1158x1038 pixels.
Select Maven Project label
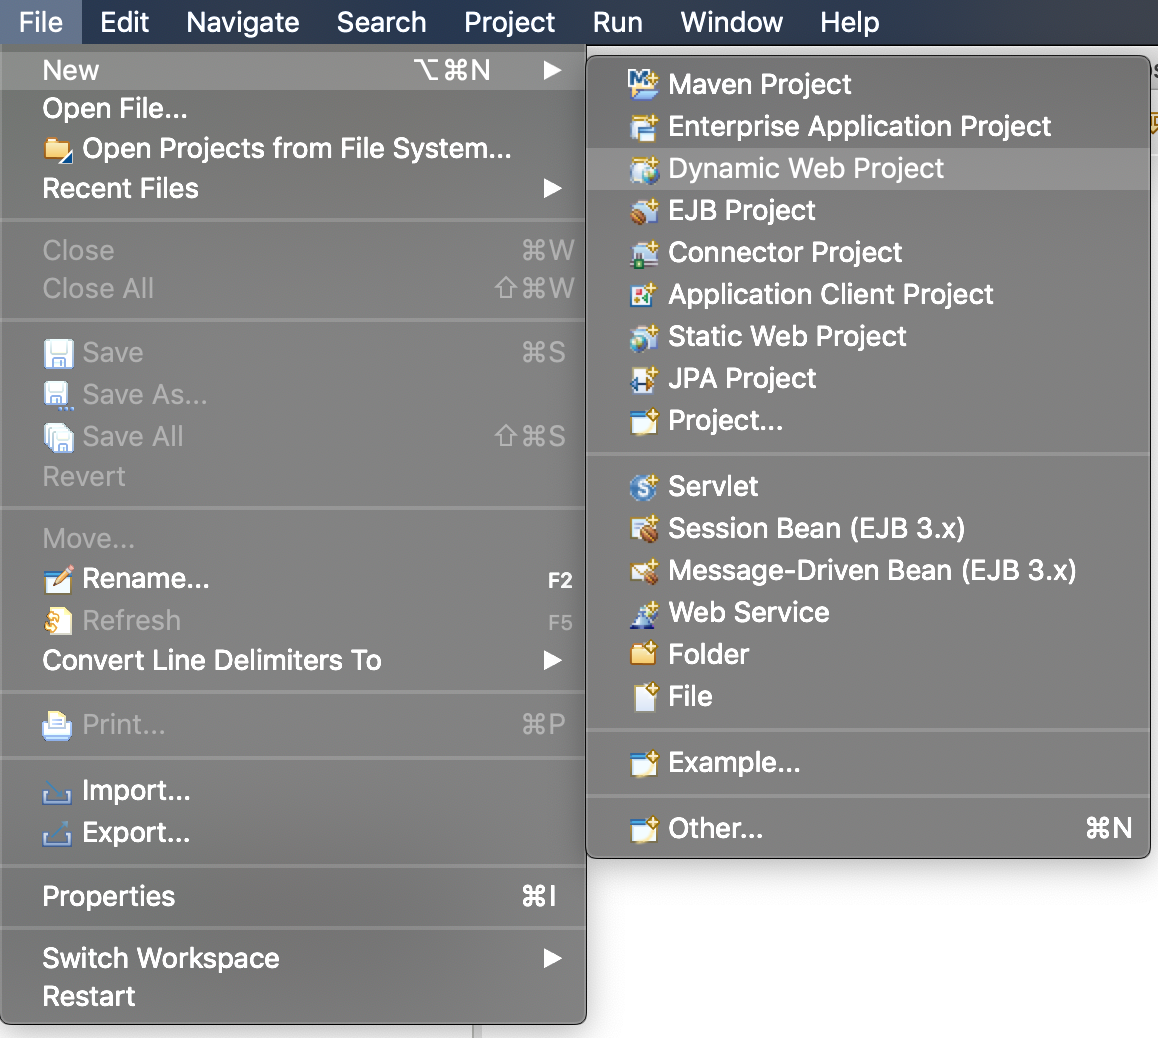click(759, 85)
